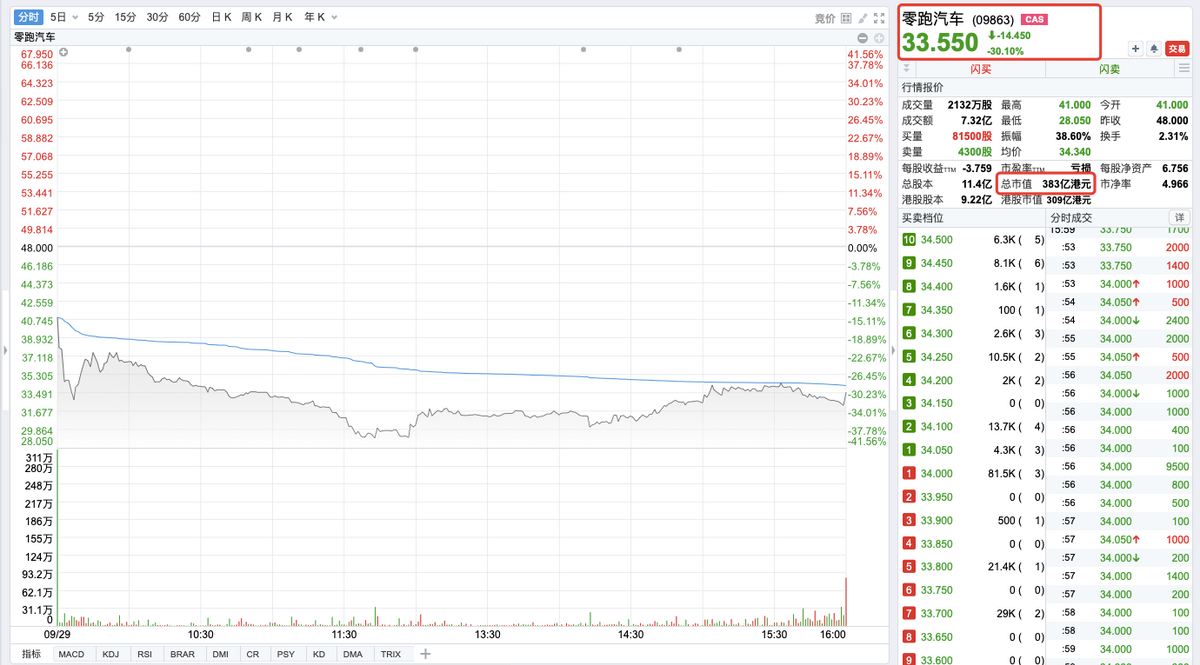1200x665 pixels.
Task: Select the MACD indicator tab
Action: pos(71,654)
